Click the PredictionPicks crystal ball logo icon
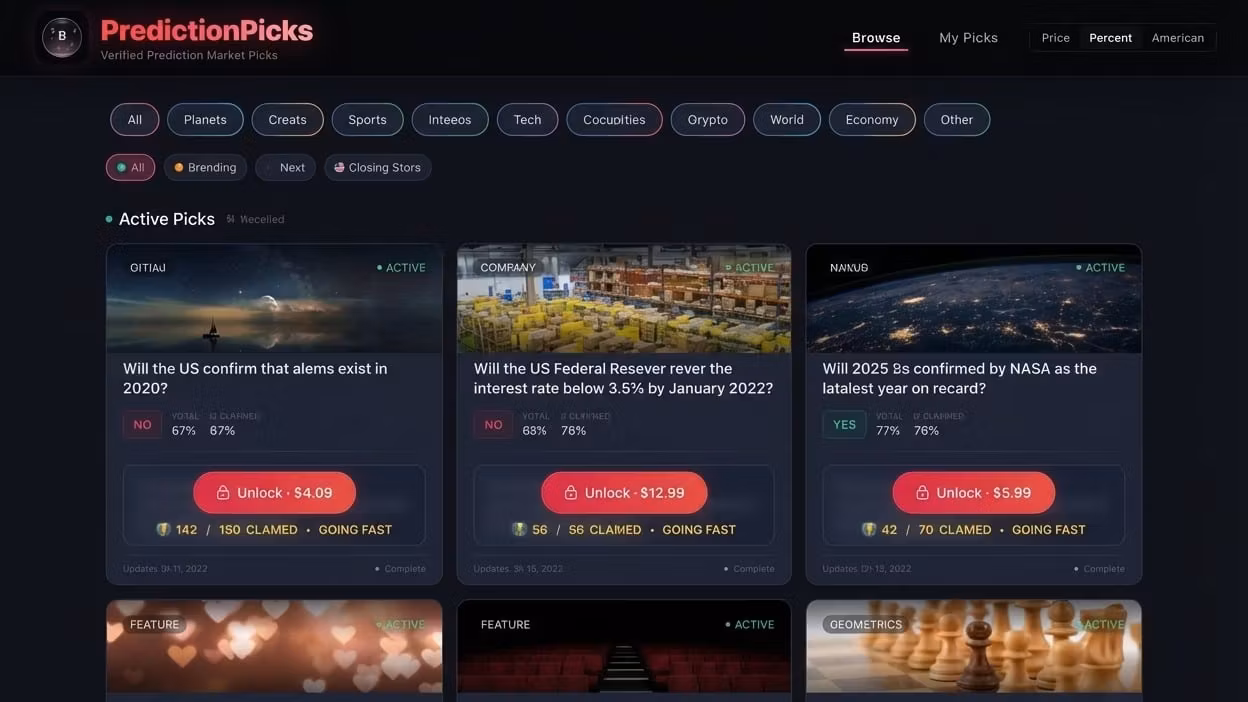Screen dimensions: 1248x702 point(62,37)
